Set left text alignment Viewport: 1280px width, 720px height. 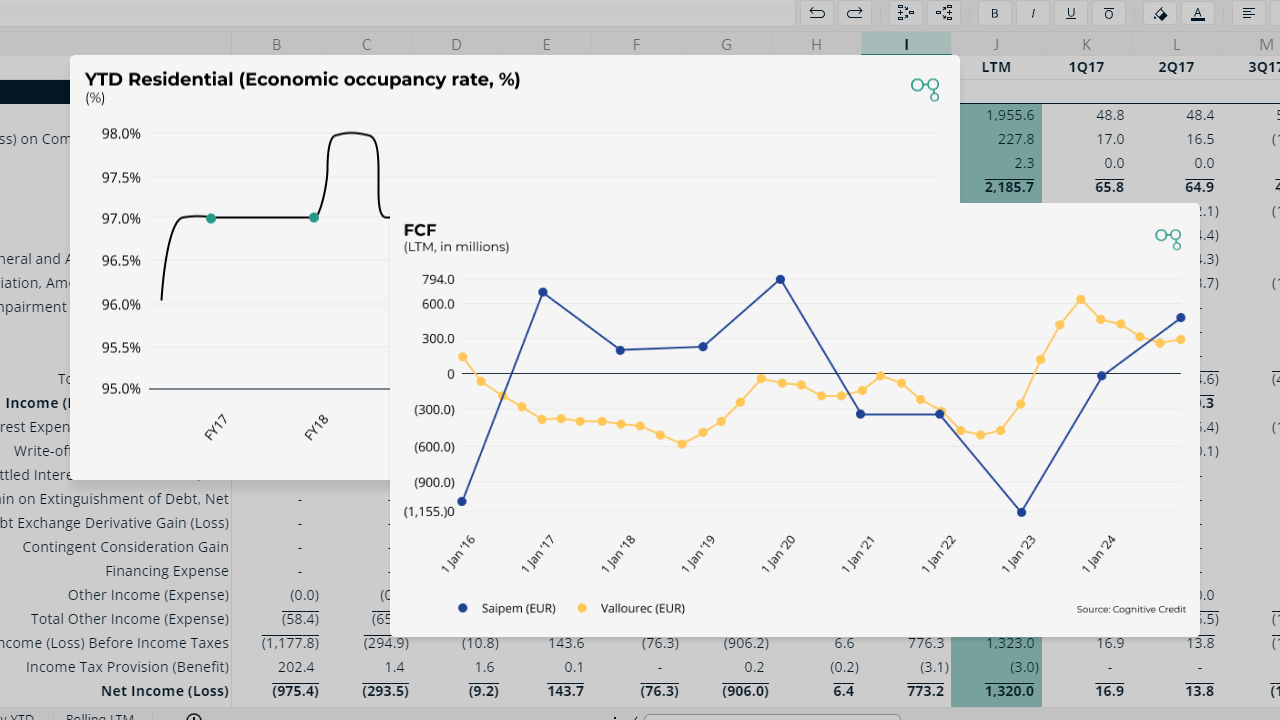[x=1249, y=13]
